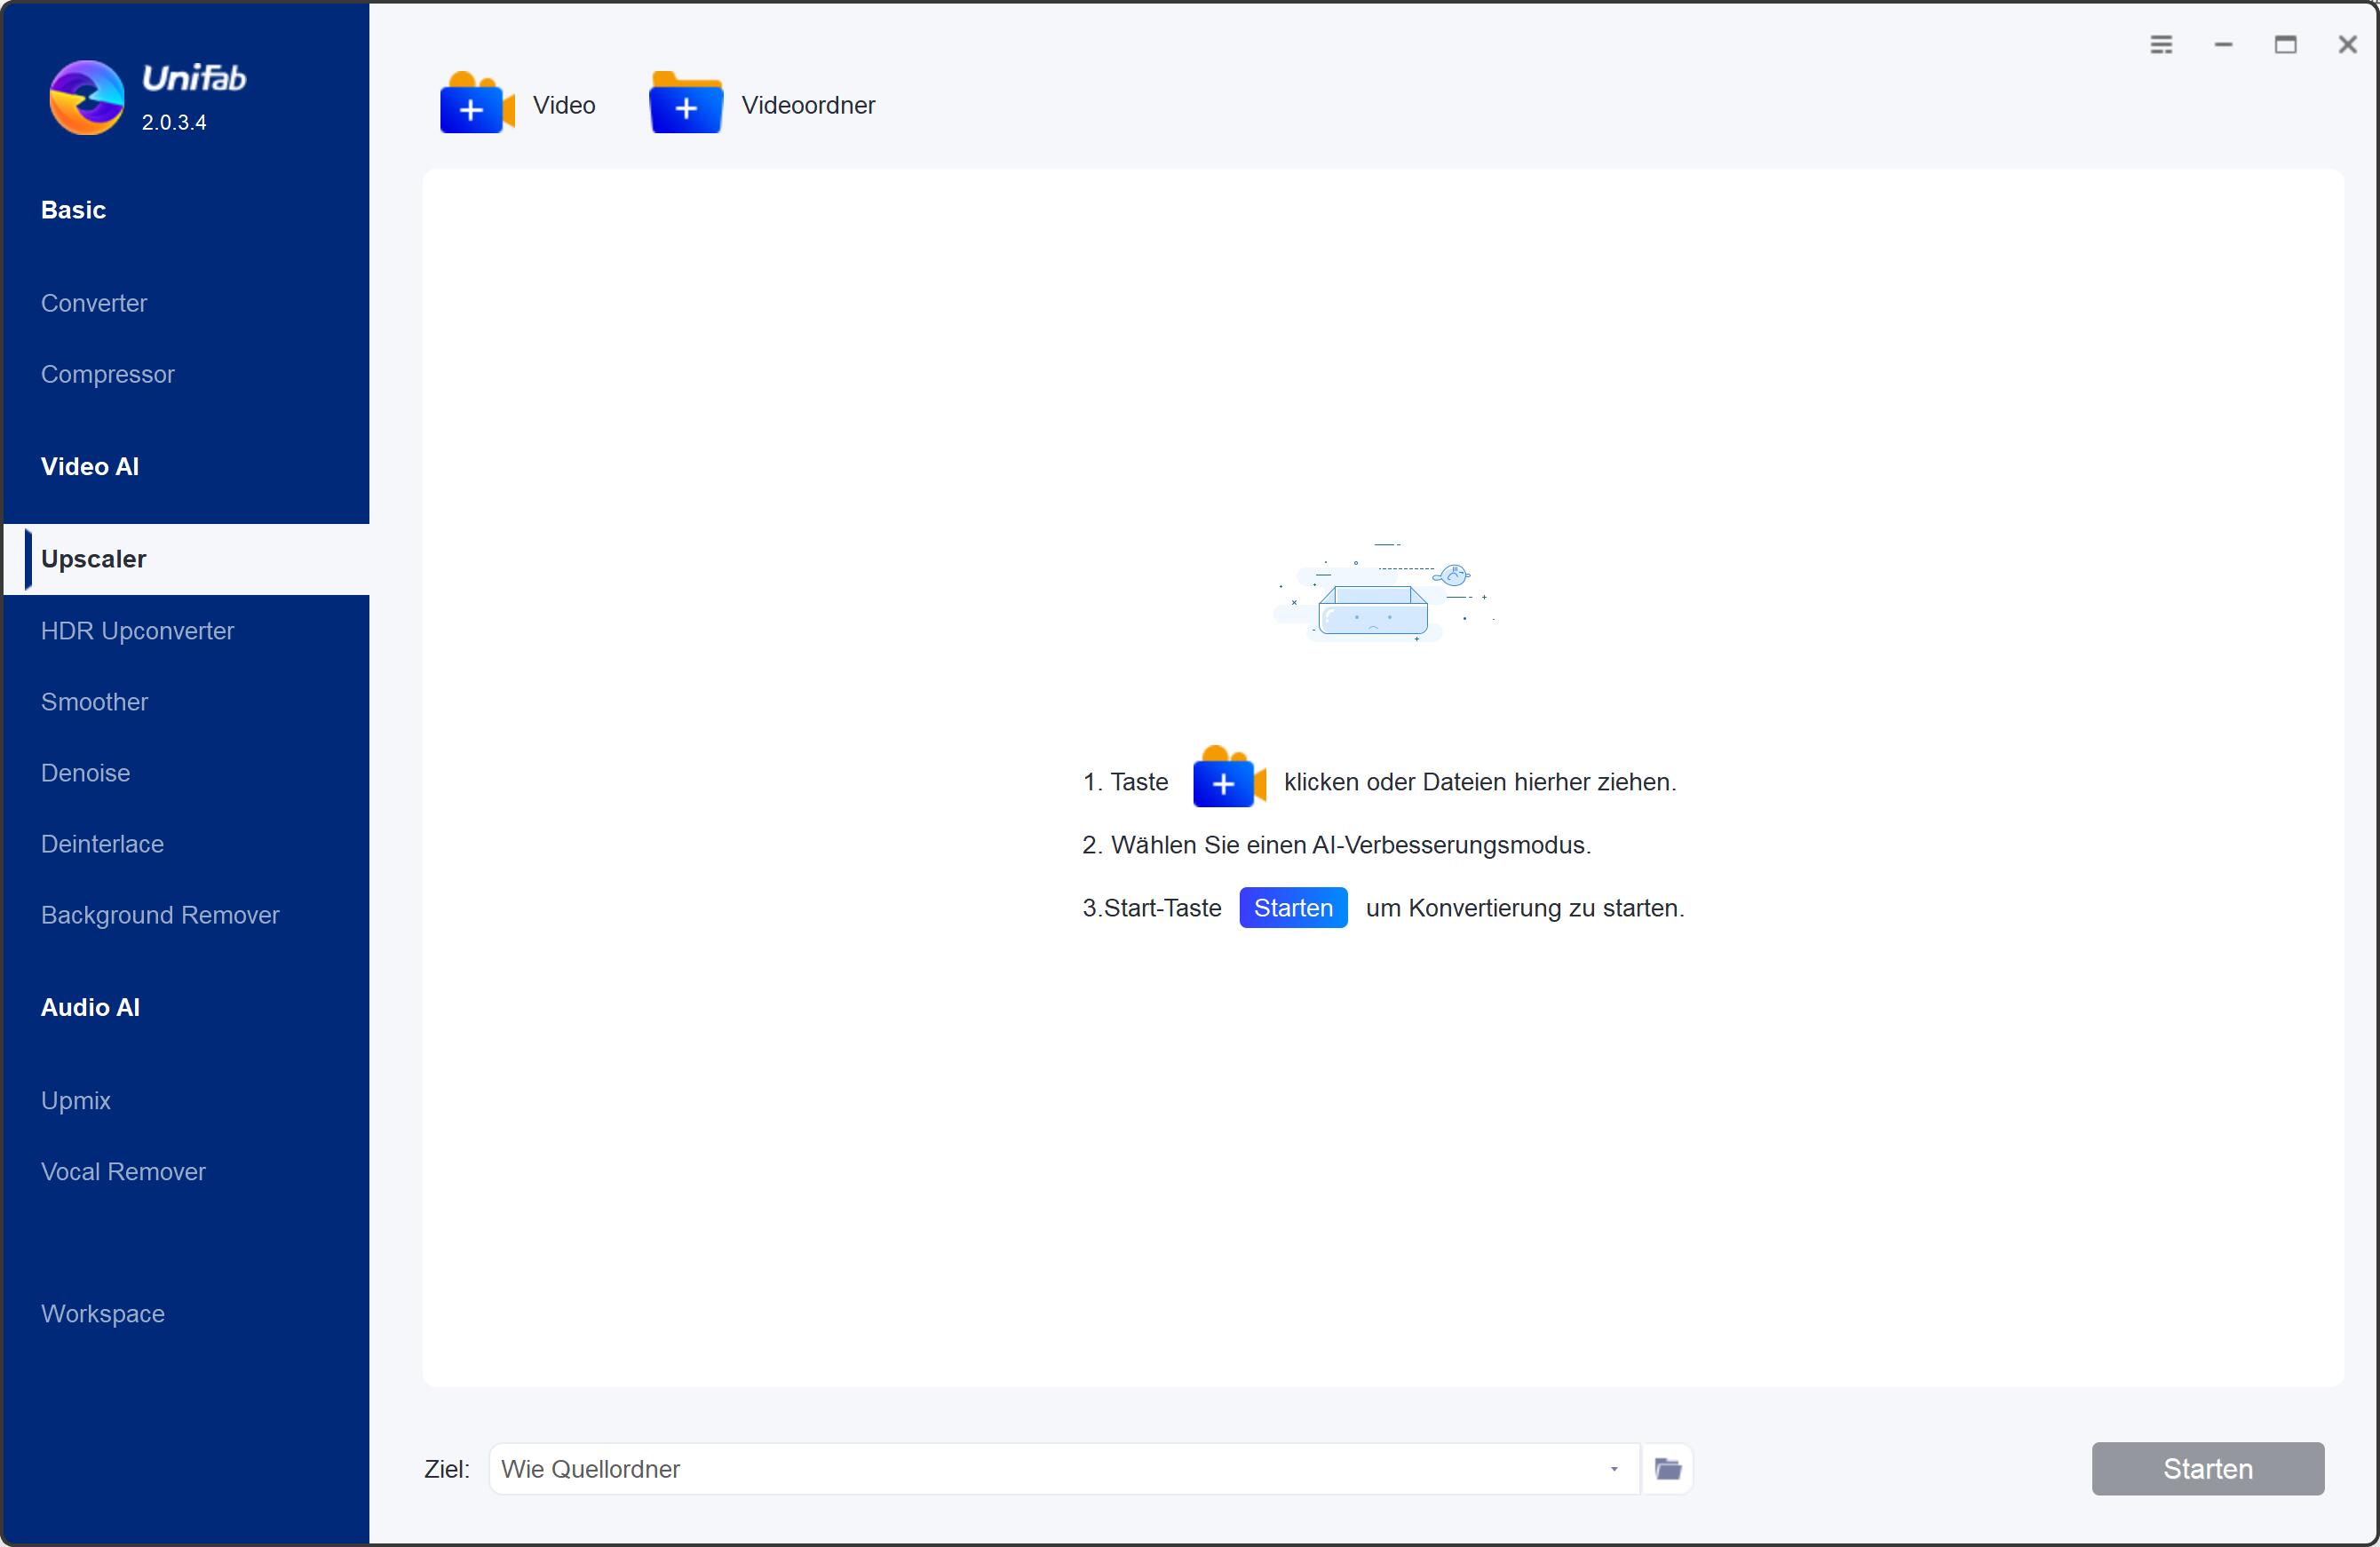2380x1547 pixels.
Task: Navigate to the Compressor section
Action: (x=107, y=375)
